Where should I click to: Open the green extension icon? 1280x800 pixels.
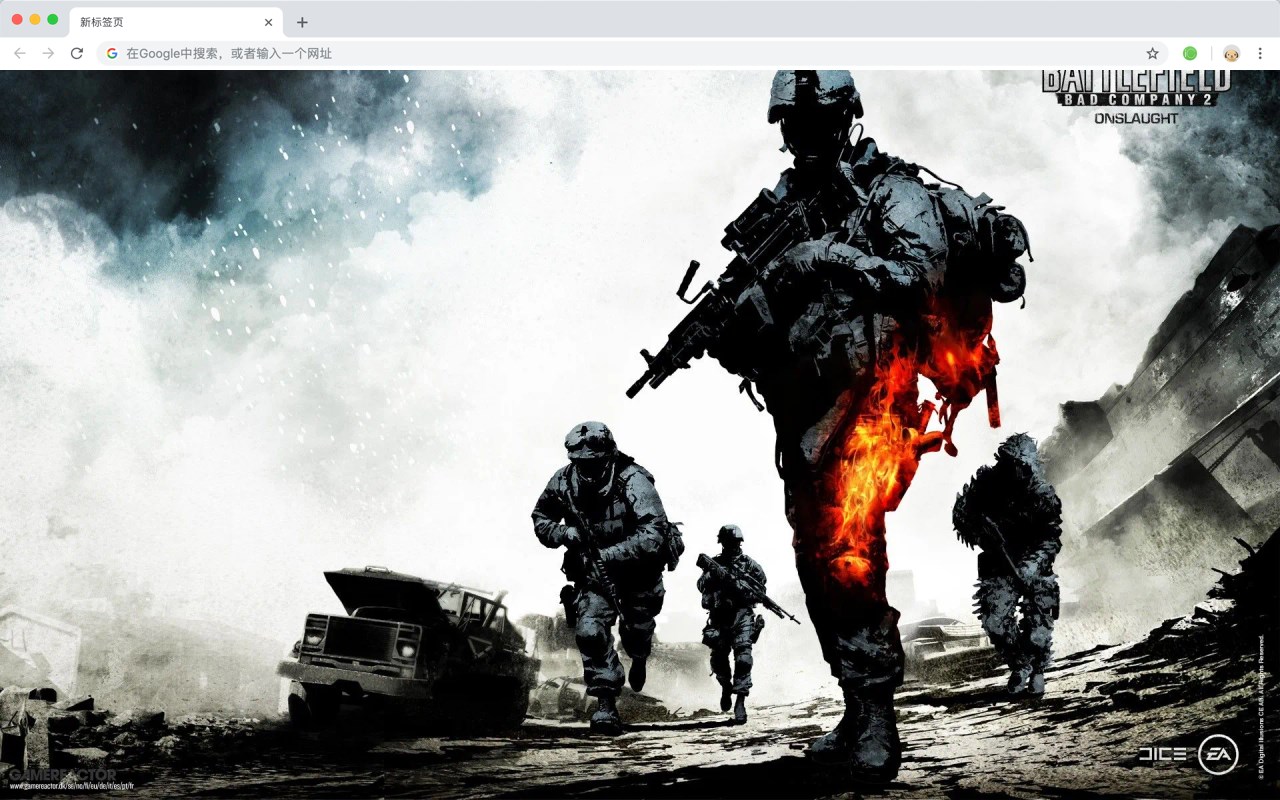1190,53
